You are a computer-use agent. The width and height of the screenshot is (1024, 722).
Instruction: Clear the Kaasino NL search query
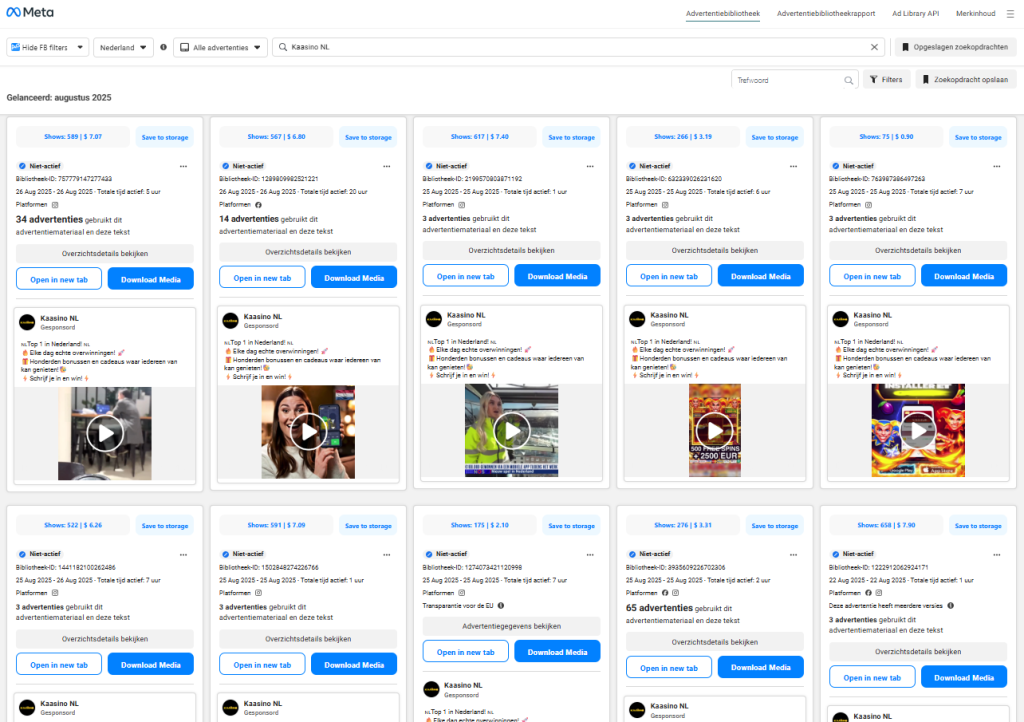(x=874, y=47)
